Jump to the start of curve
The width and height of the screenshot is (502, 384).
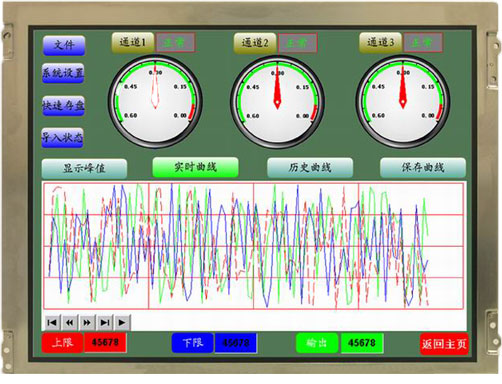tap(52, 322)
